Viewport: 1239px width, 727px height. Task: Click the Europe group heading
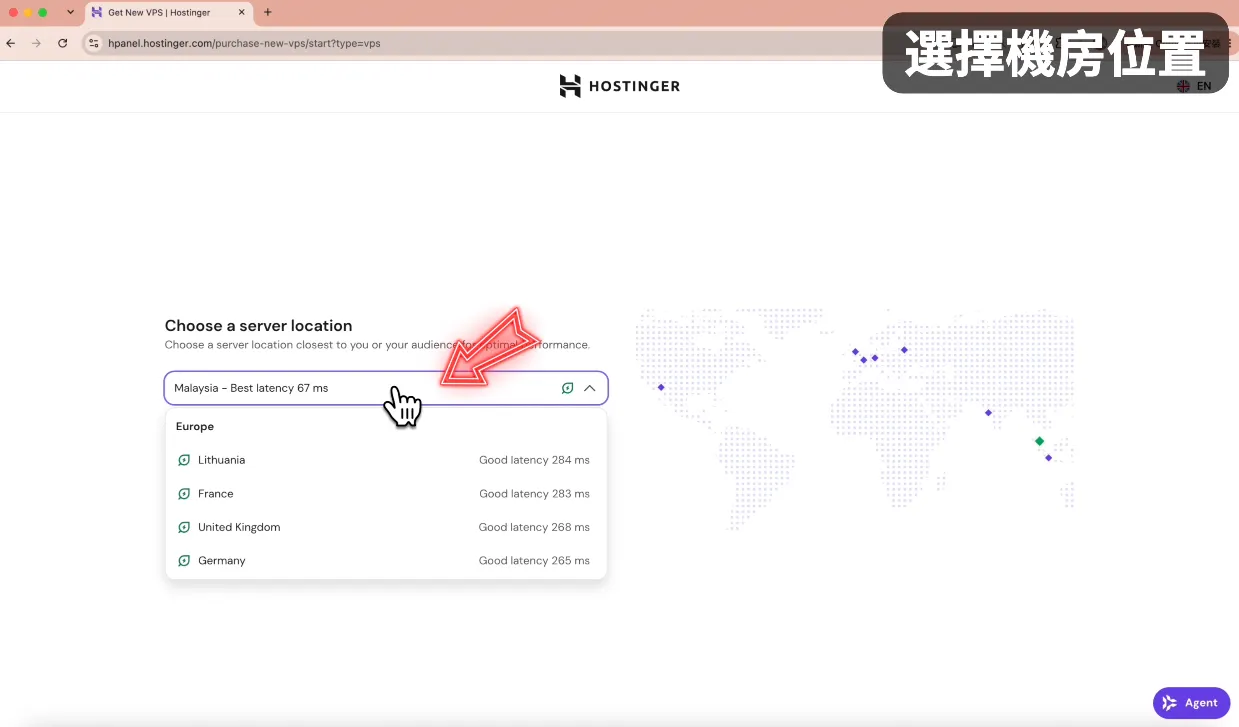195,426
